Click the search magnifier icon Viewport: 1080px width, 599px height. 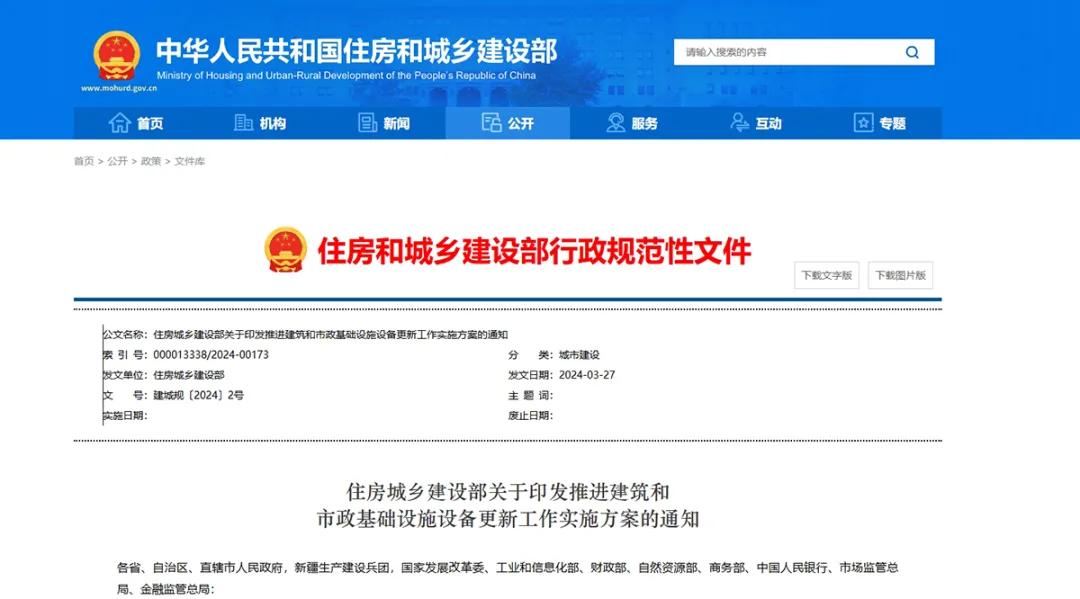pos(912,52)
